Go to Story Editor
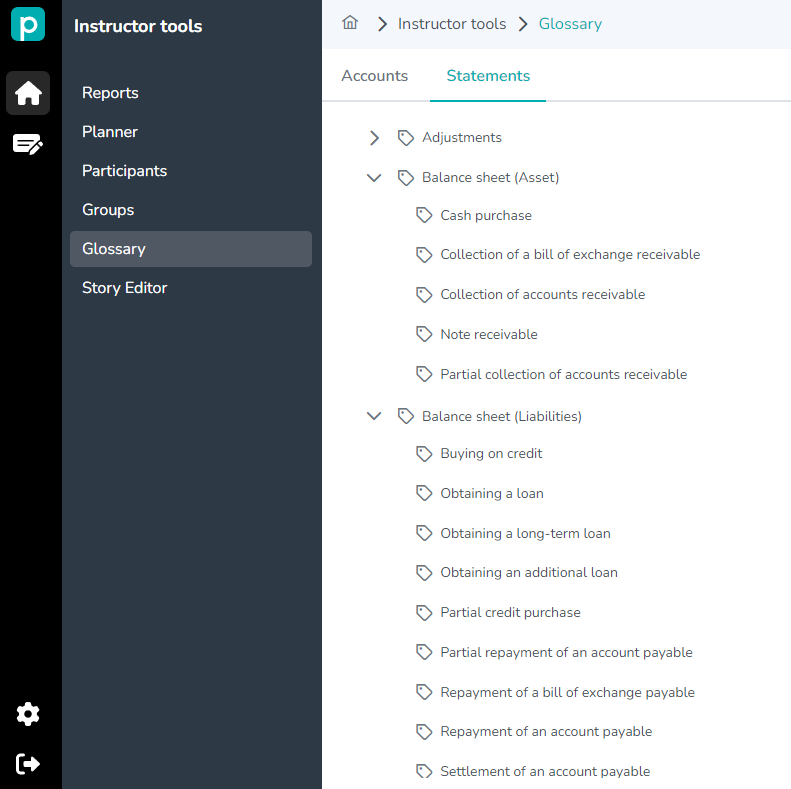This screenshot has width=791, height=789. pos(125,288)
